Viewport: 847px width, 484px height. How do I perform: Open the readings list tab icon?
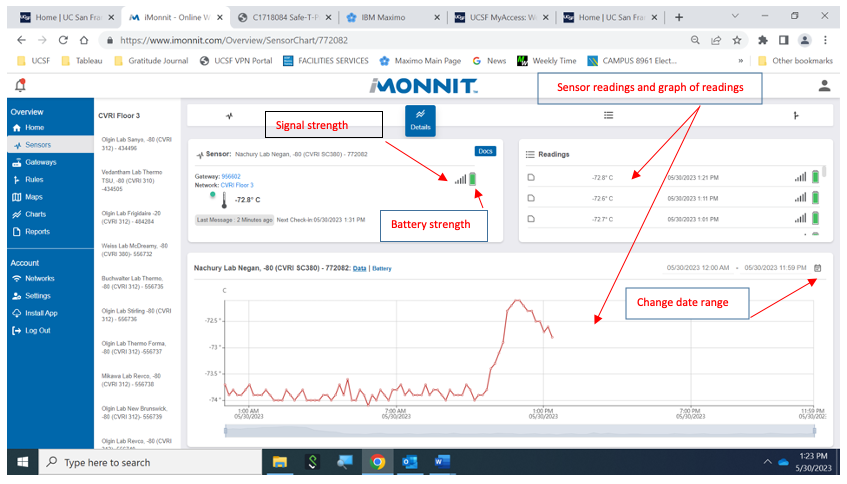tap(608, 115)
